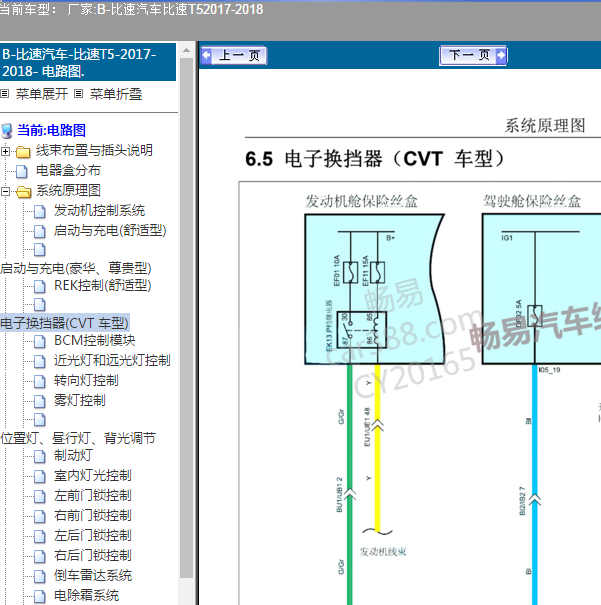Open 倒车雷达系统 diagram
This screenshot has height=605, width=601.
(93, 575)
